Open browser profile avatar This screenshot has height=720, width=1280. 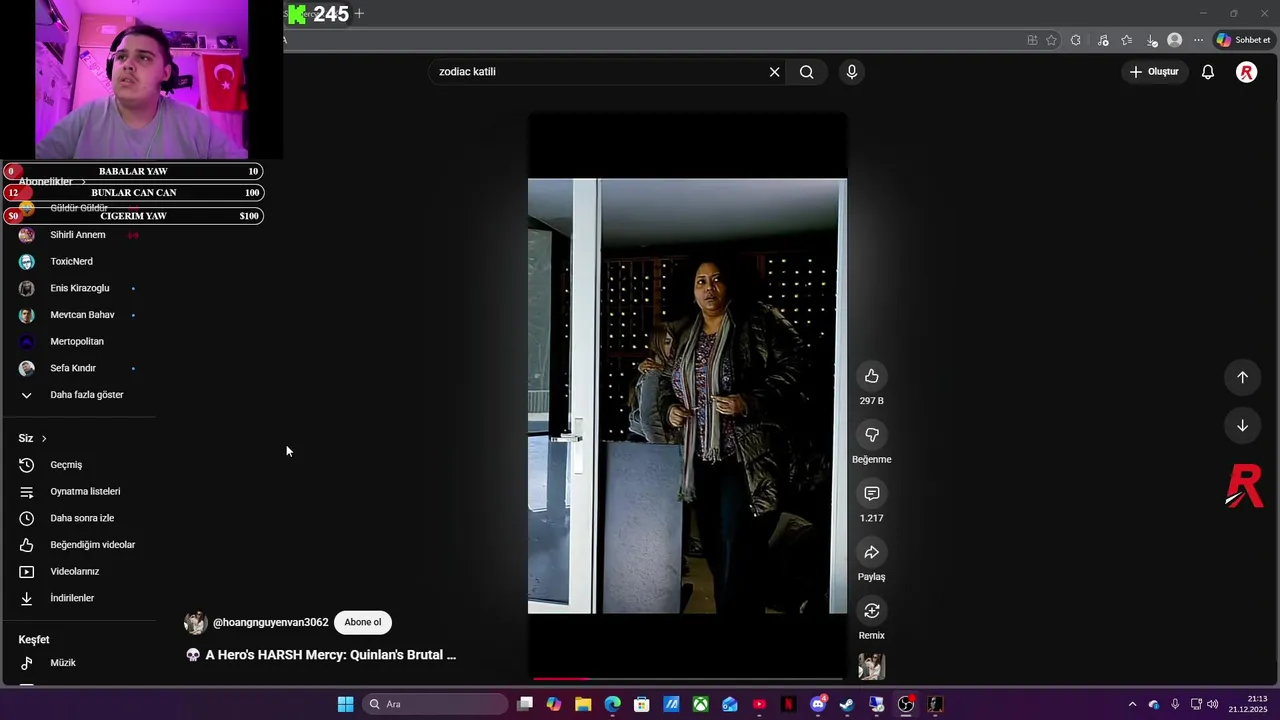[1175, 40]
